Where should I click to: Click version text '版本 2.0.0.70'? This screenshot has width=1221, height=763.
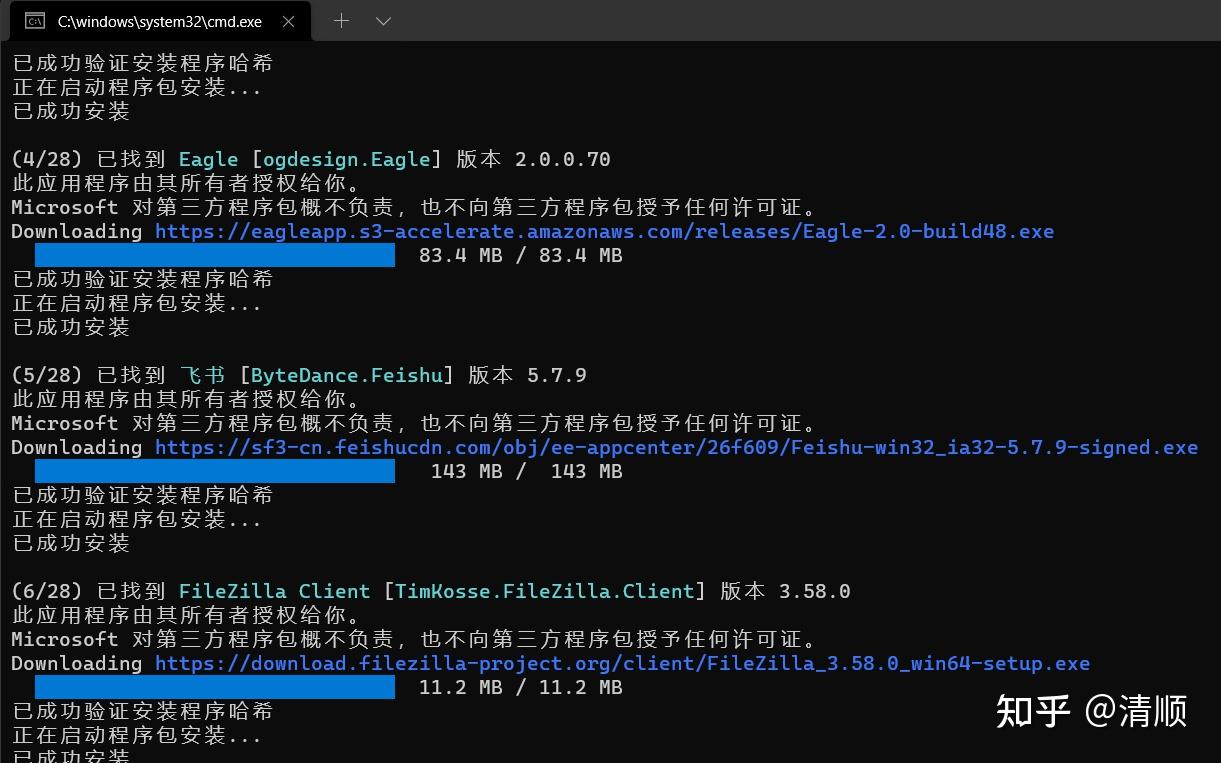pos(533,159)
